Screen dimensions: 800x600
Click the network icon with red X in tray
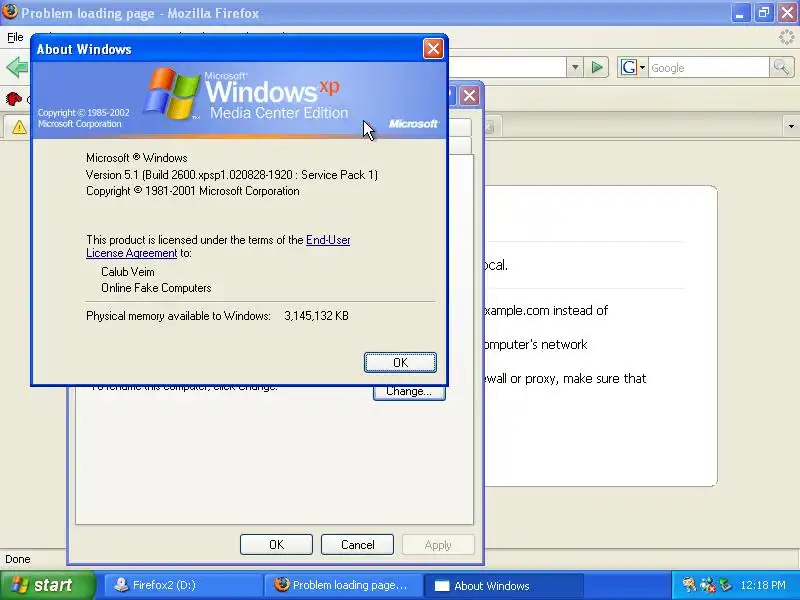707,585
